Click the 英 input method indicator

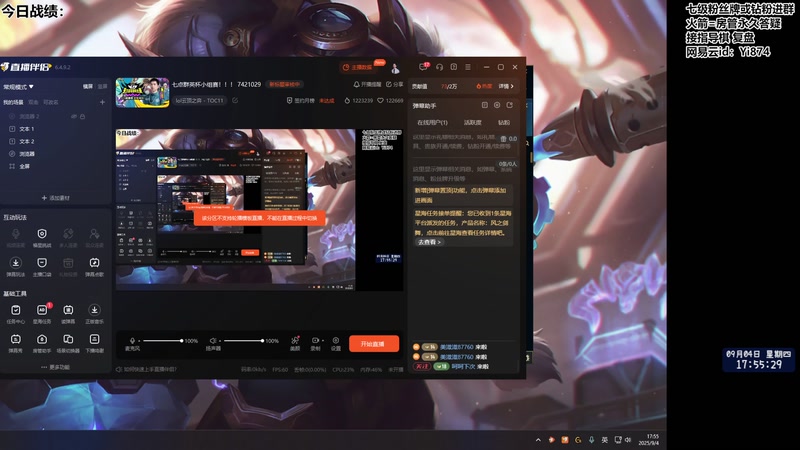click(x=605, y=440)
